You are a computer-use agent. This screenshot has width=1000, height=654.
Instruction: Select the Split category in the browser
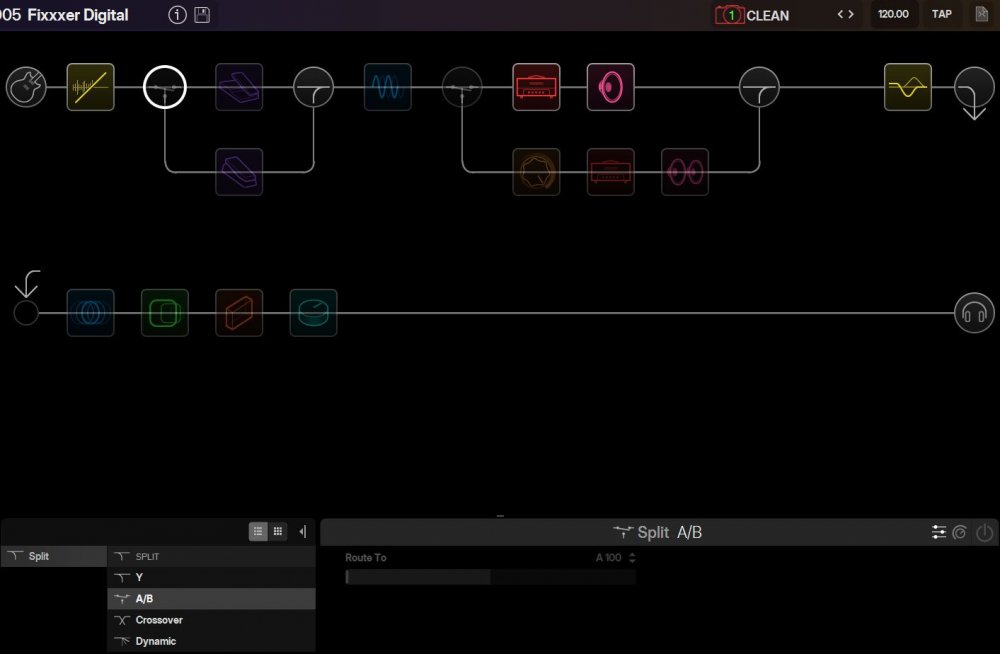point(54,556)
